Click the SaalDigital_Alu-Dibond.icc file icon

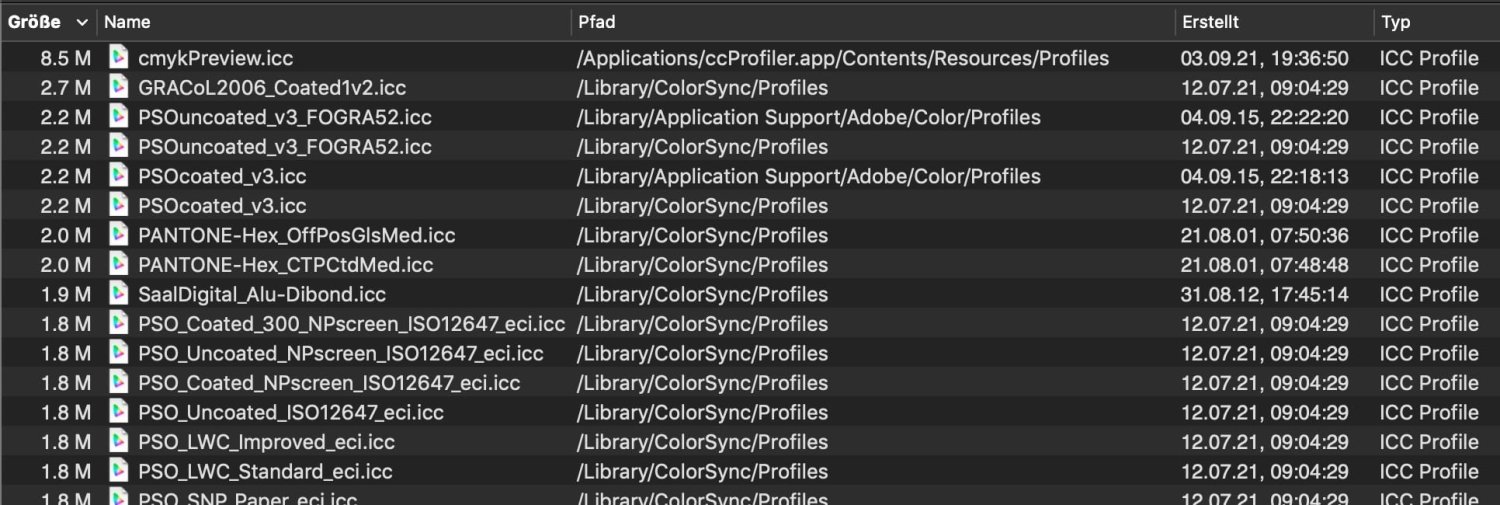(119, 295)
